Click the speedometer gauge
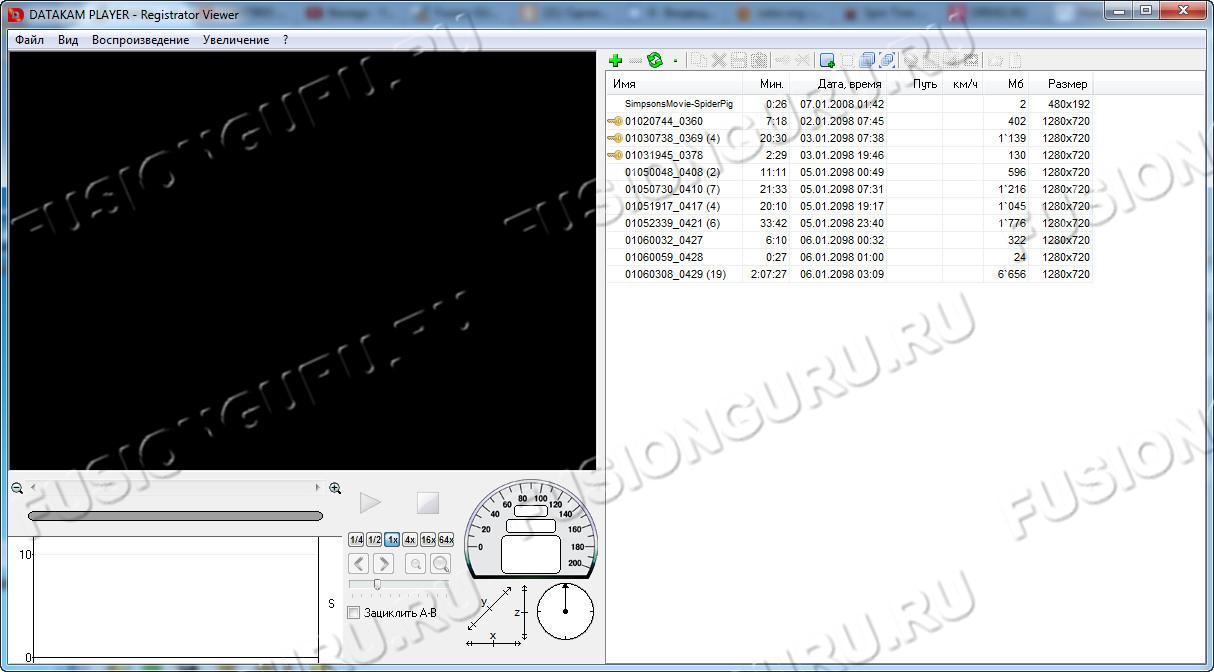Viewport: 1214px width, 672px height. 530,530
